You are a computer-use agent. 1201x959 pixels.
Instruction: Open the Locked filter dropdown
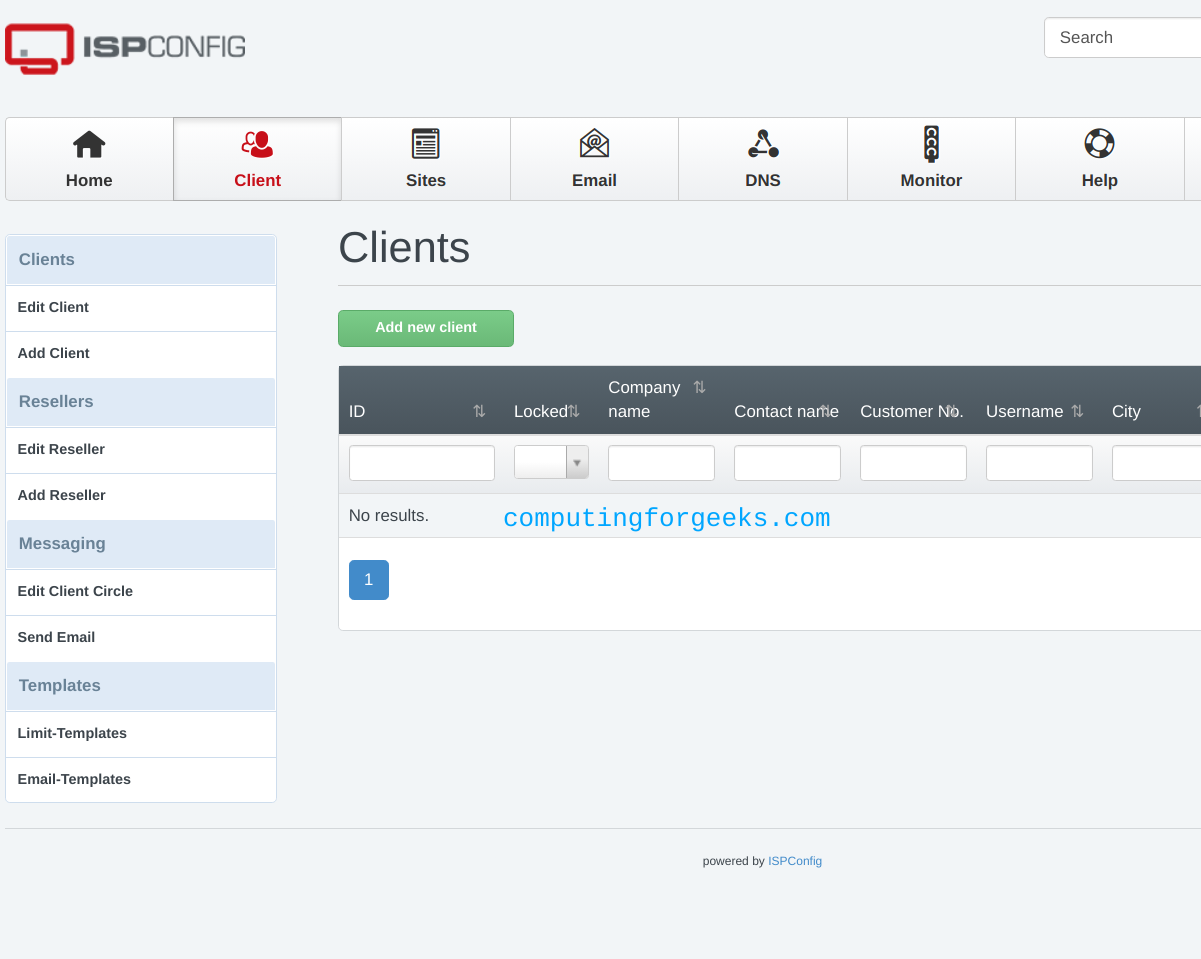point(577,462)
